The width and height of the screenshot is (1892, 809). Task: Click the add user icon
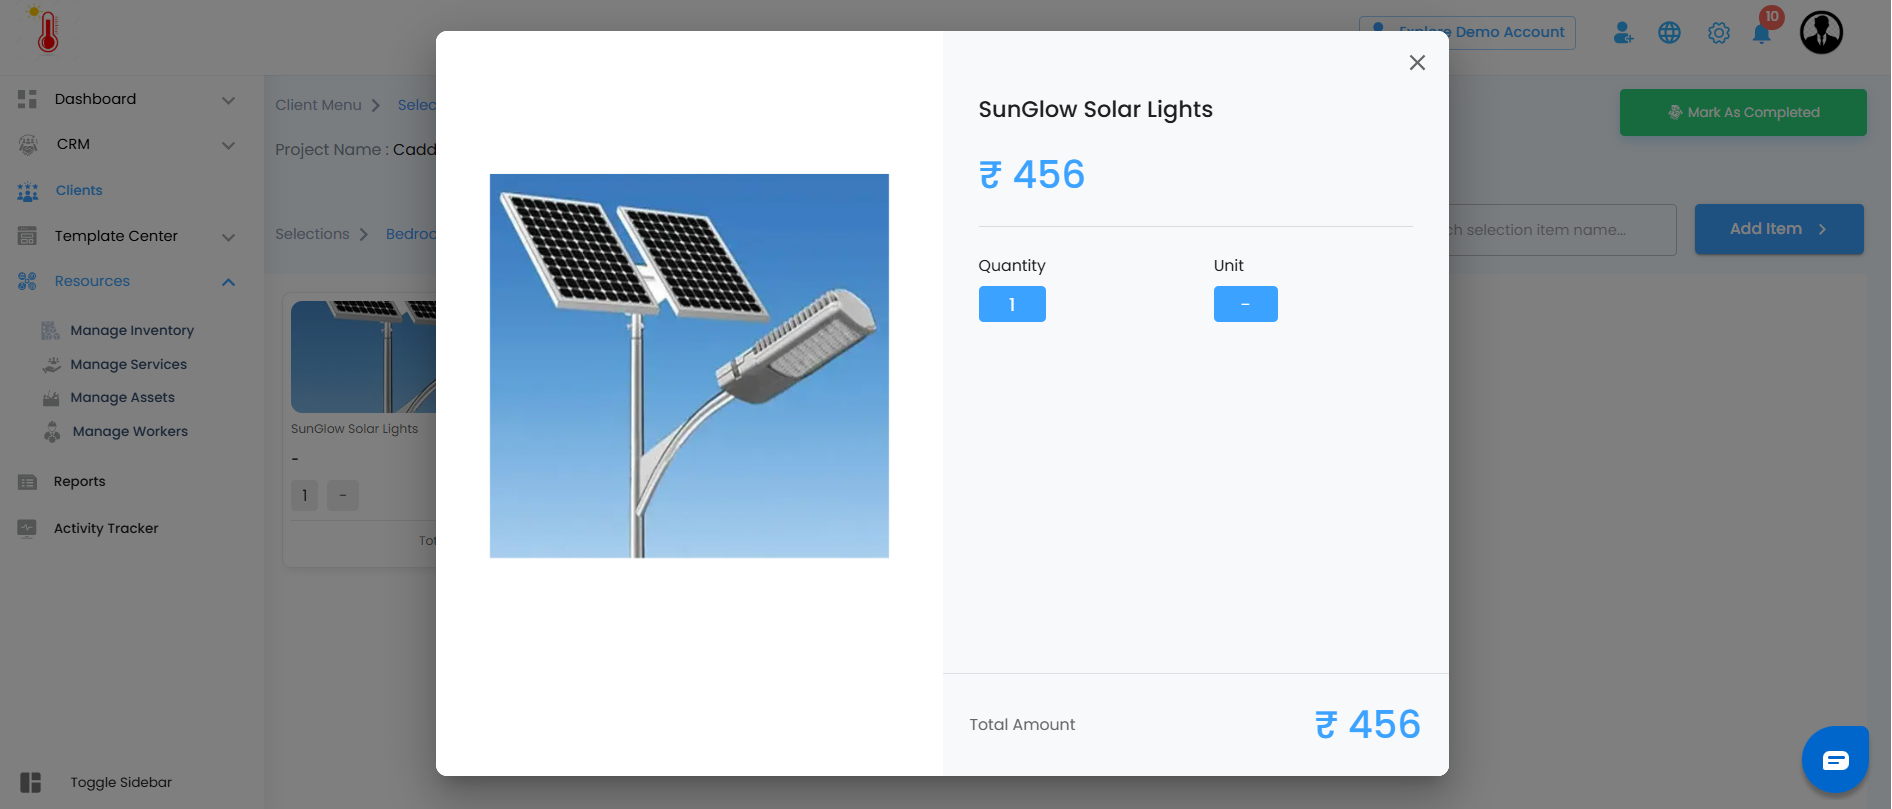click(1623, 33)
